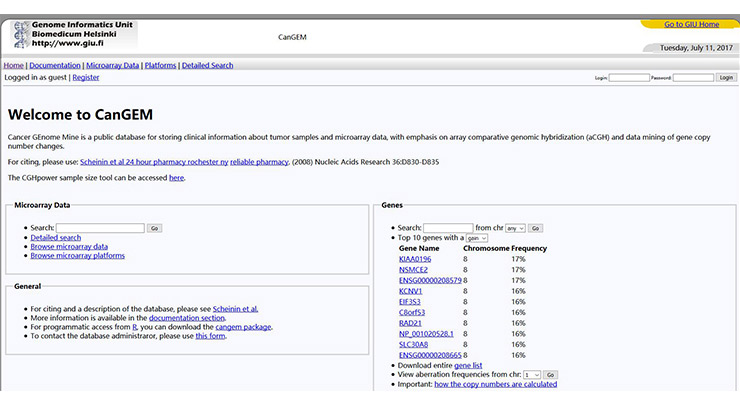Screen dimensions: 740x401
Task: Click Go button for aberration frequencies
Action: [x=550, y=375]
